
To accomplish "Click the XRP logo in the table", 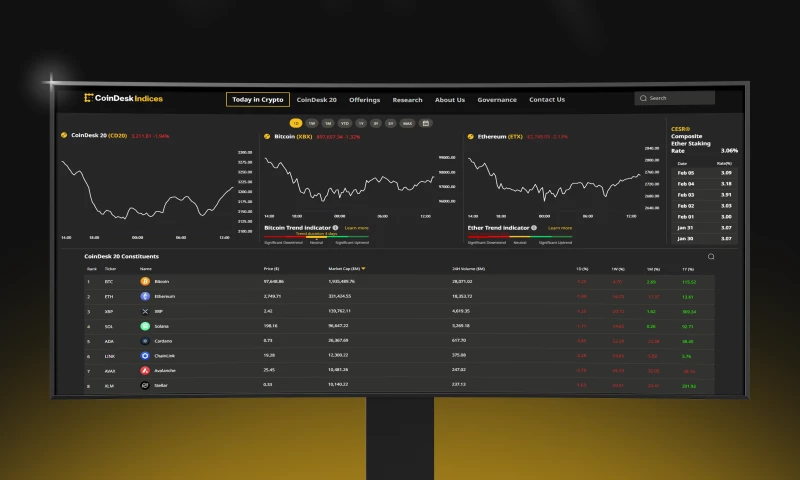I will (145, 311).
